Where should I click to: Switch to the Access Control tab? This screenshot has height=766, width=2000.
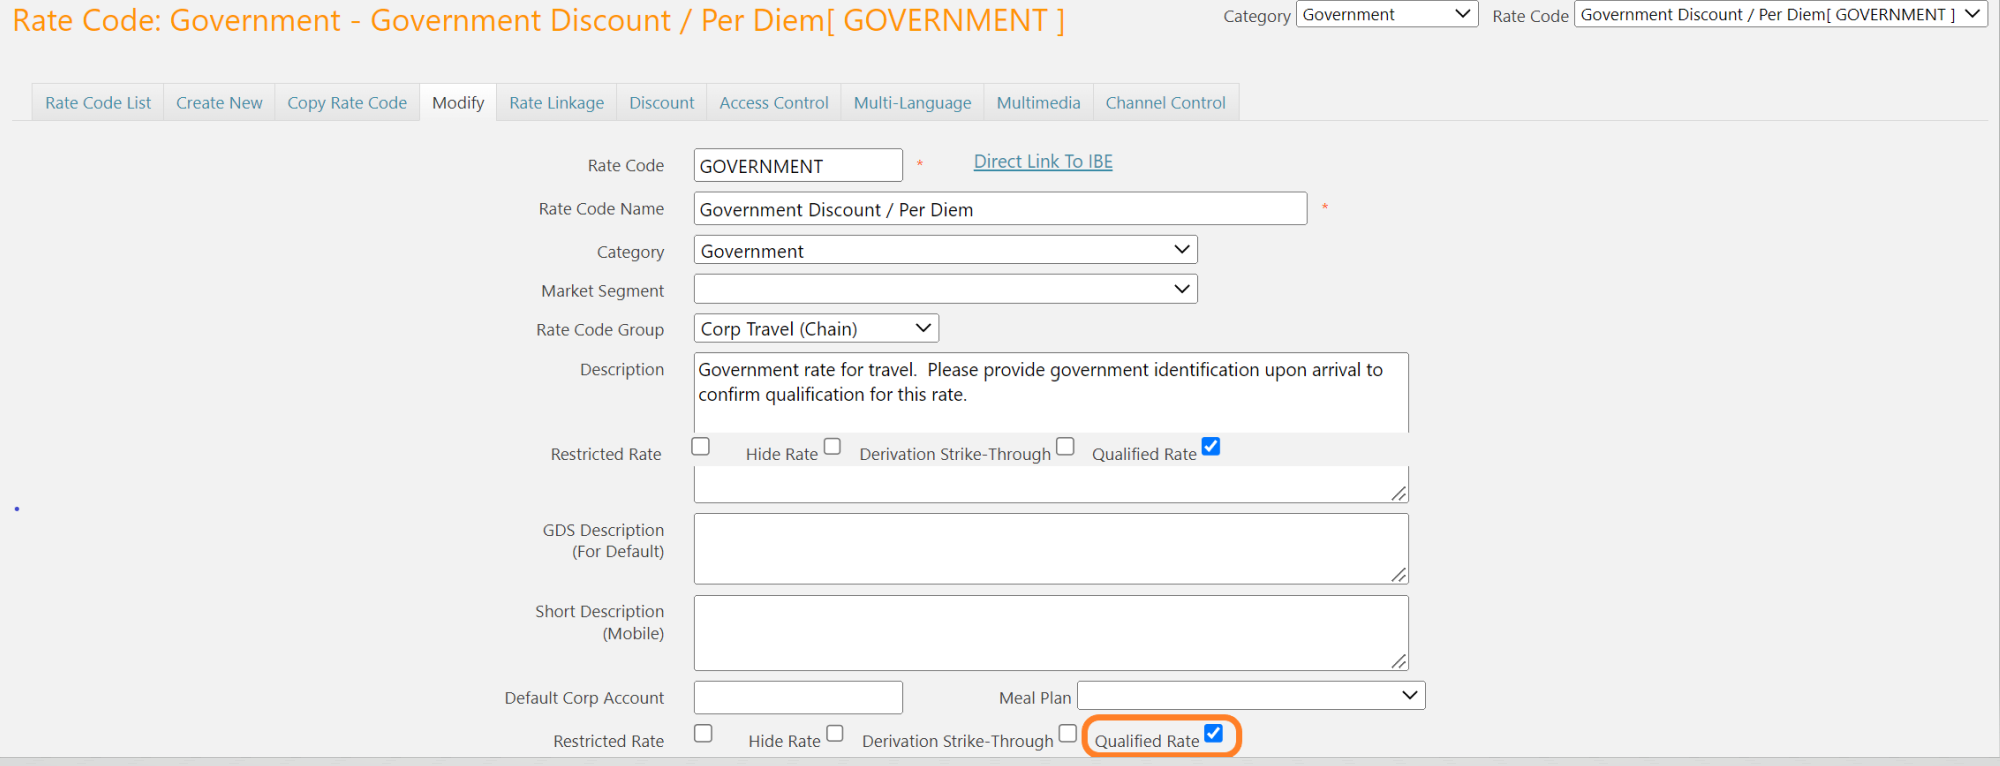pos(774,103)
